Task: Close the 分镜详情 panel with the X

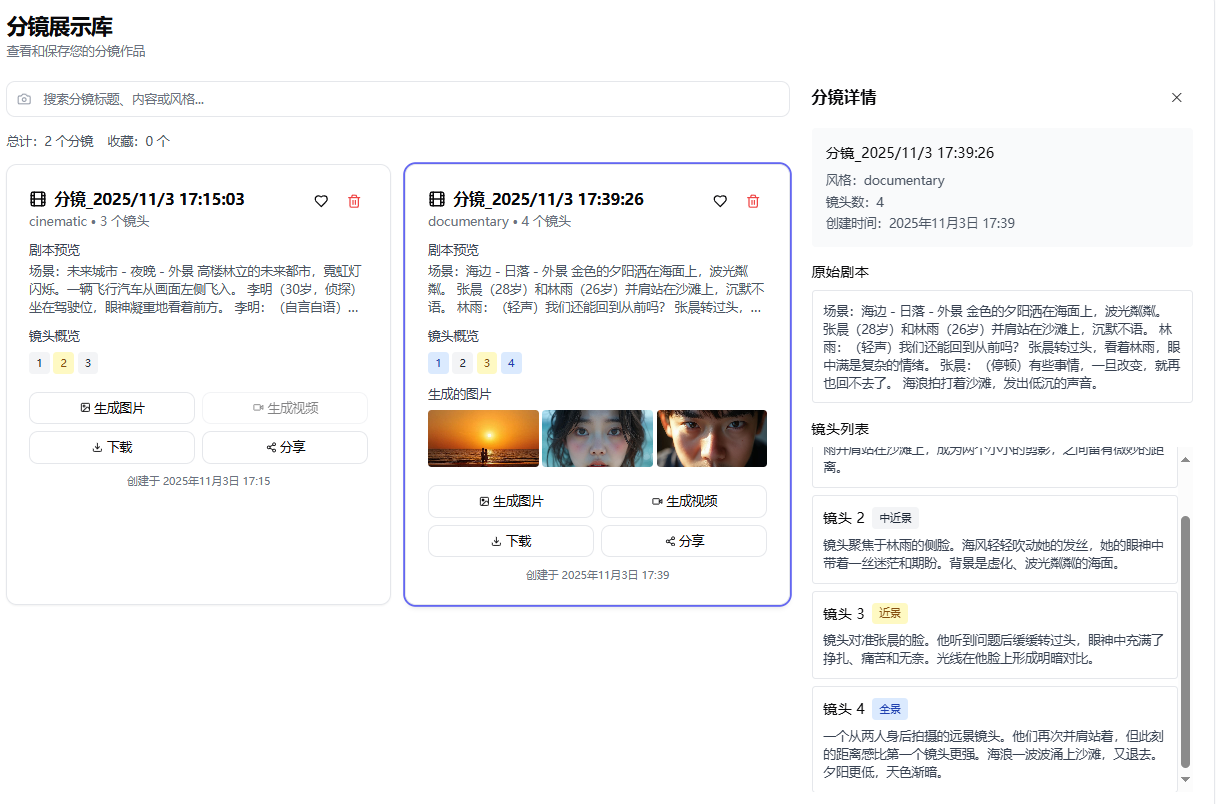Action: coord(1177,97)
